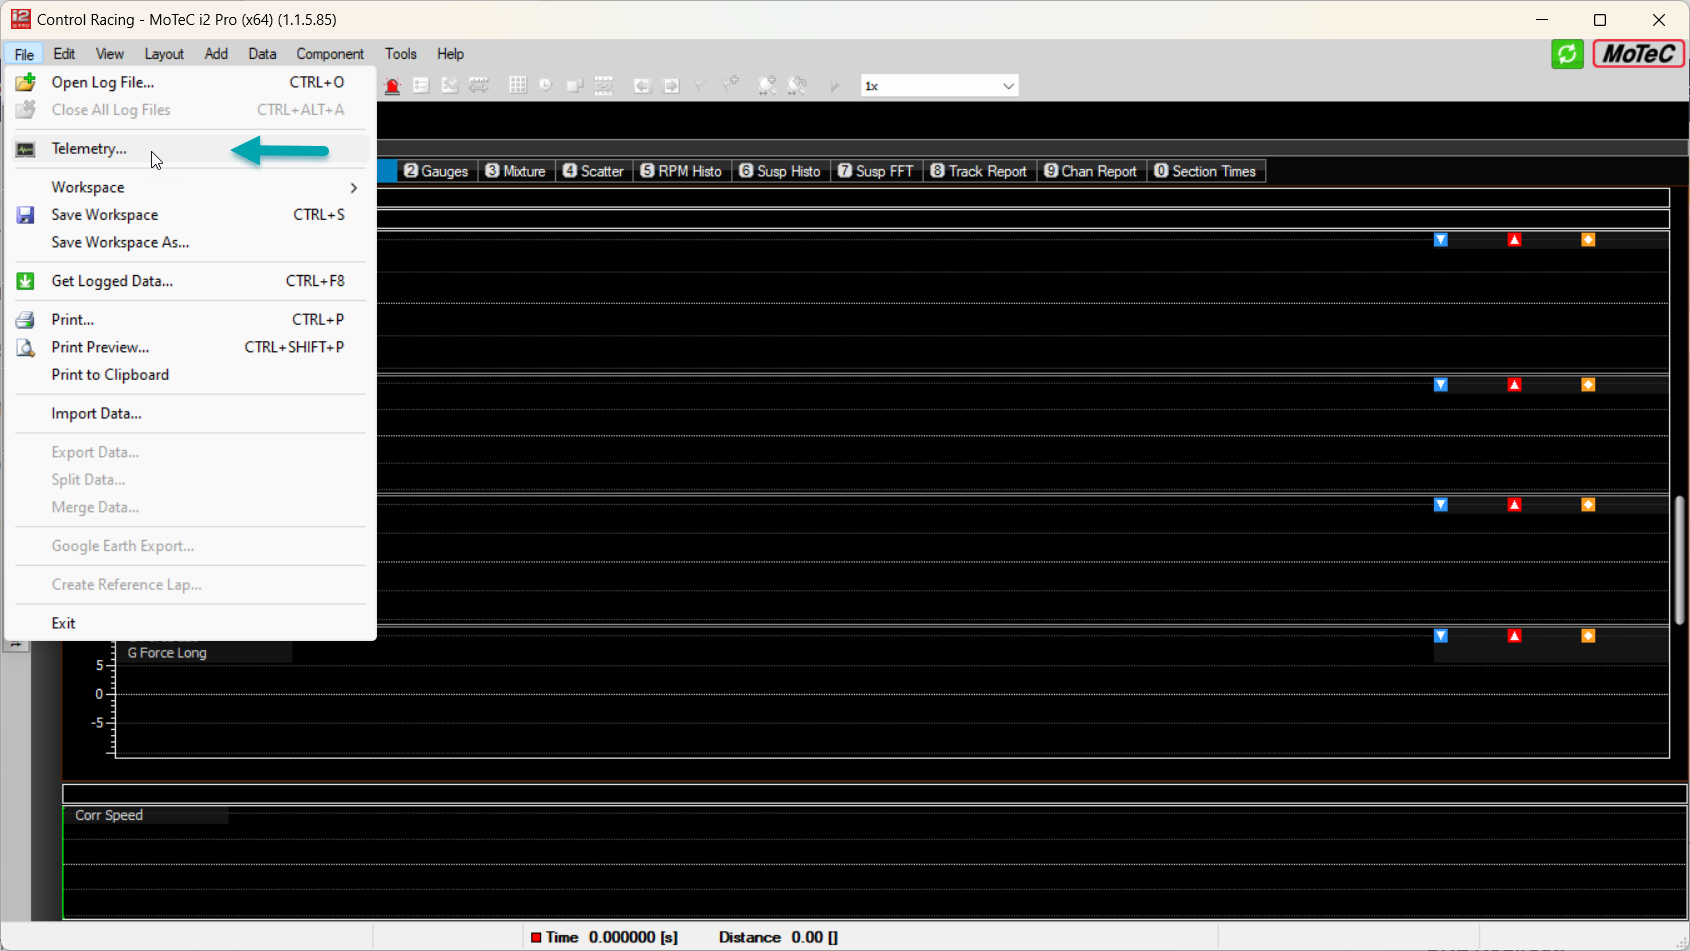
Task: Click the add flag marker toolbar icon
Action: 730,86
